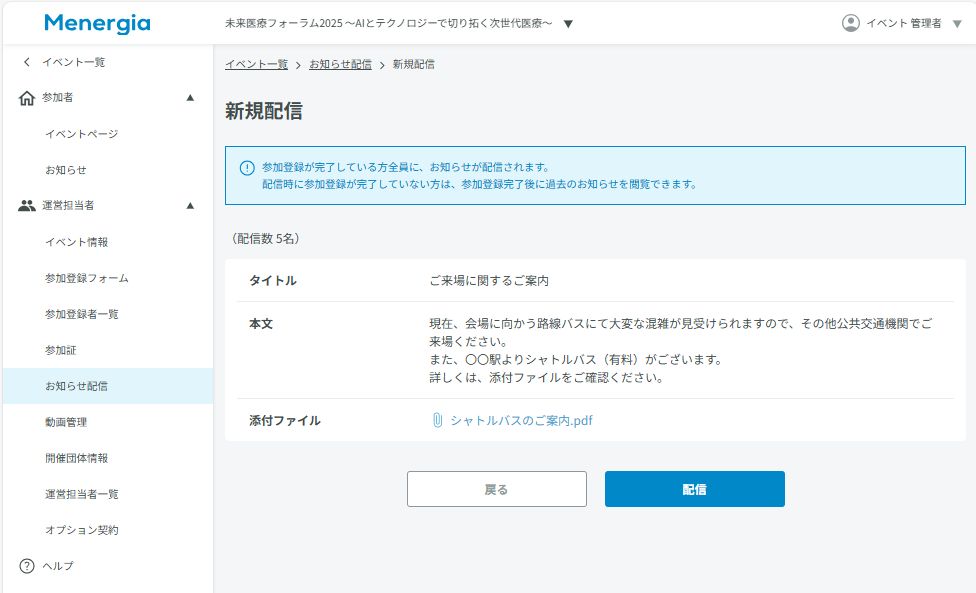The image size is (976, 593).
Task: Open the event selector dropdown arrow
Action: tap(568, 24)
